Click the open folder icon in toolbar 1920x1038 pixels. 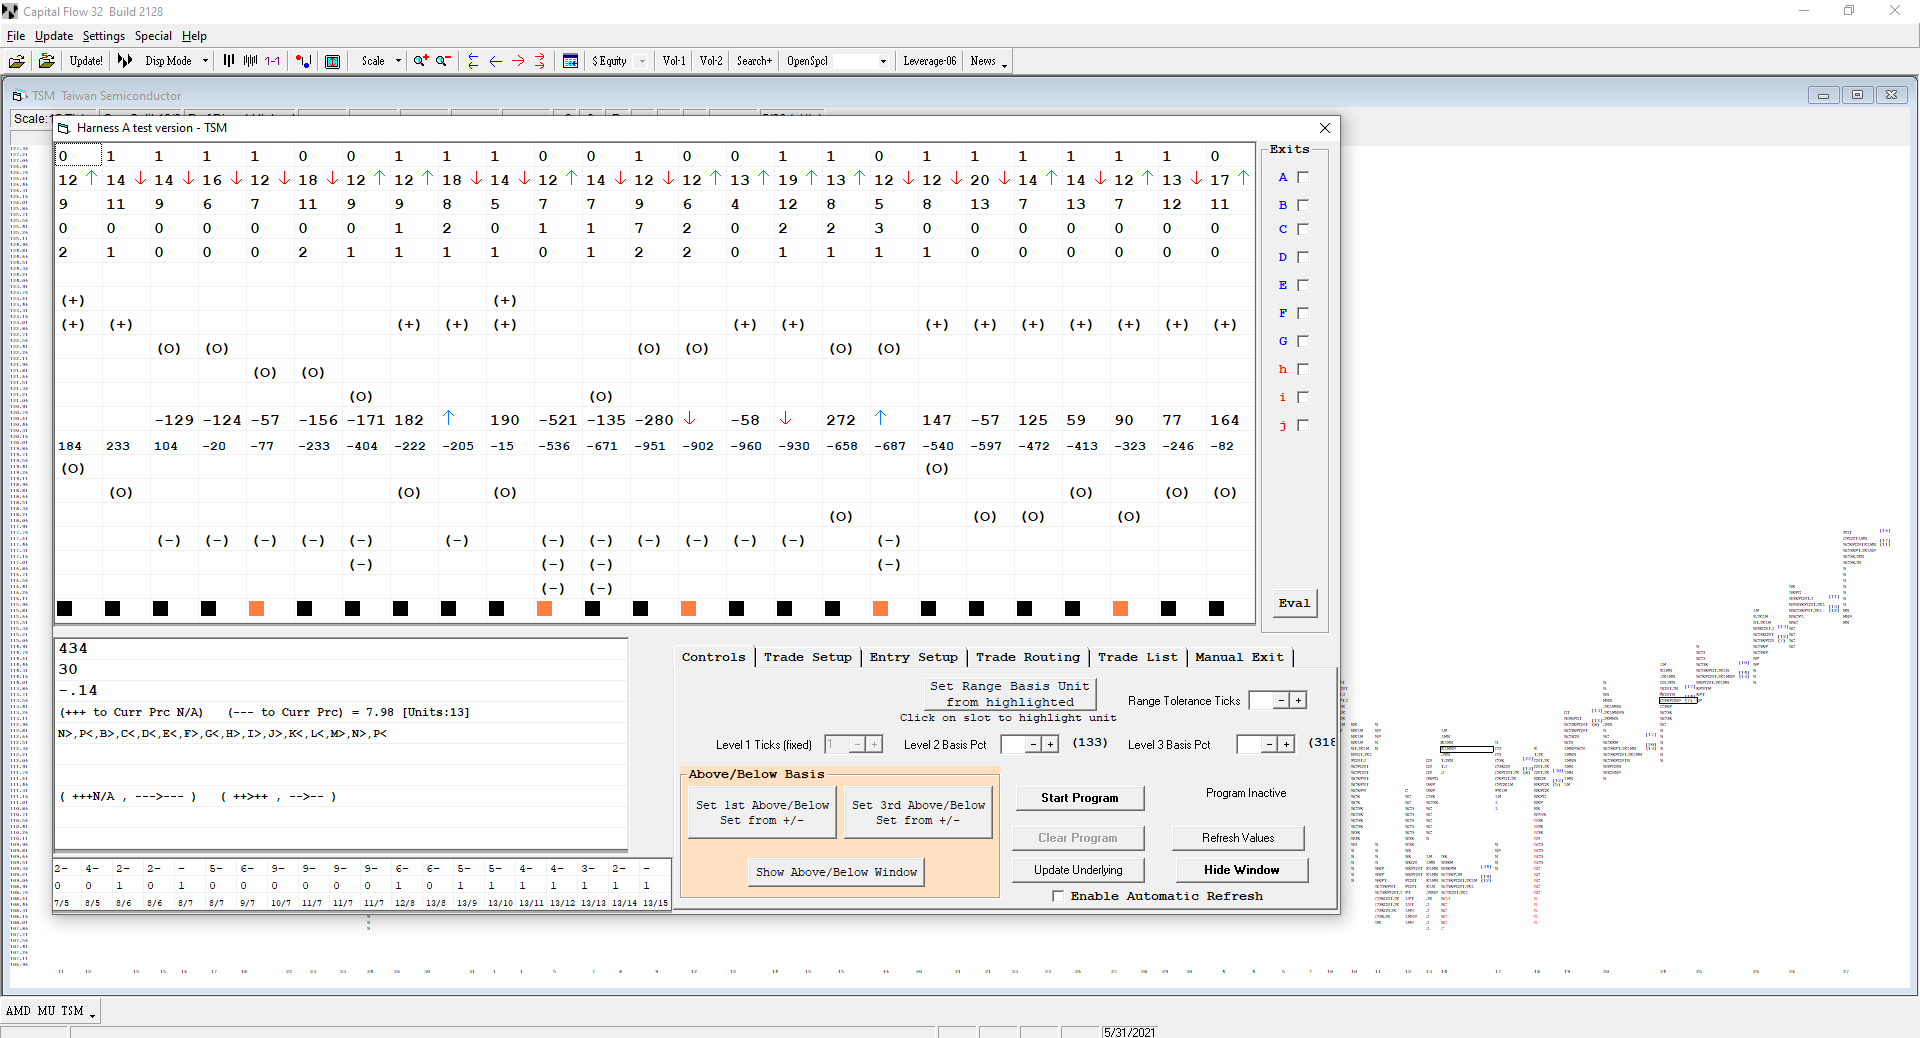tap(17, 61)
